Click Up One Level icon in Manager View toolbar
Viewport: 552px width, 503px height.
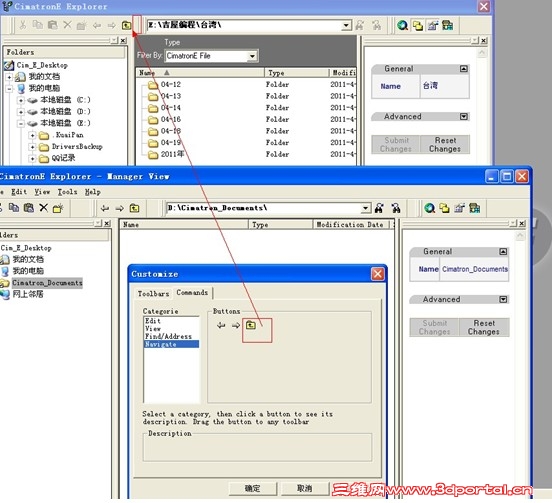[134, 208]
